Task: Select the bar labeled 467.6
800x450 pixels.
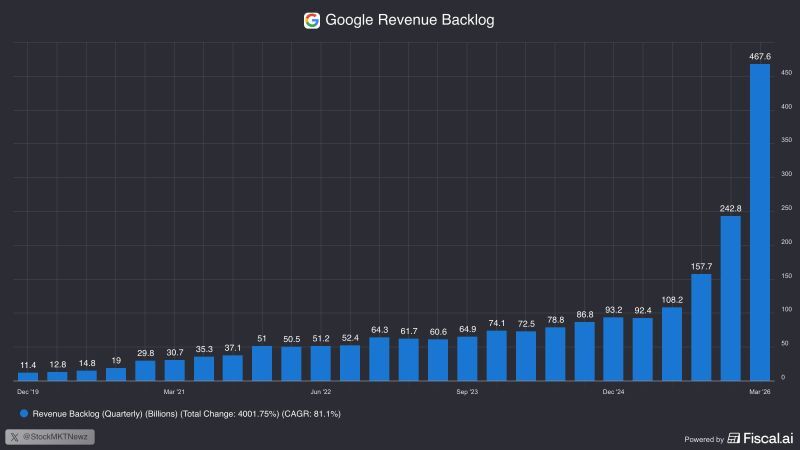Action: tap(760, 222)
